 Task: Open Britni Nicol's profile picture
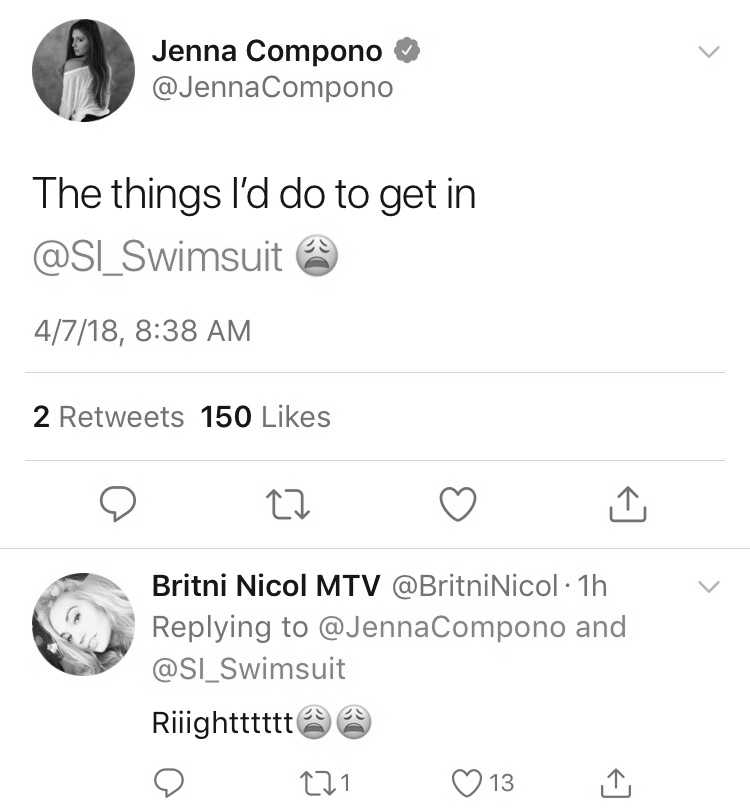83,624
